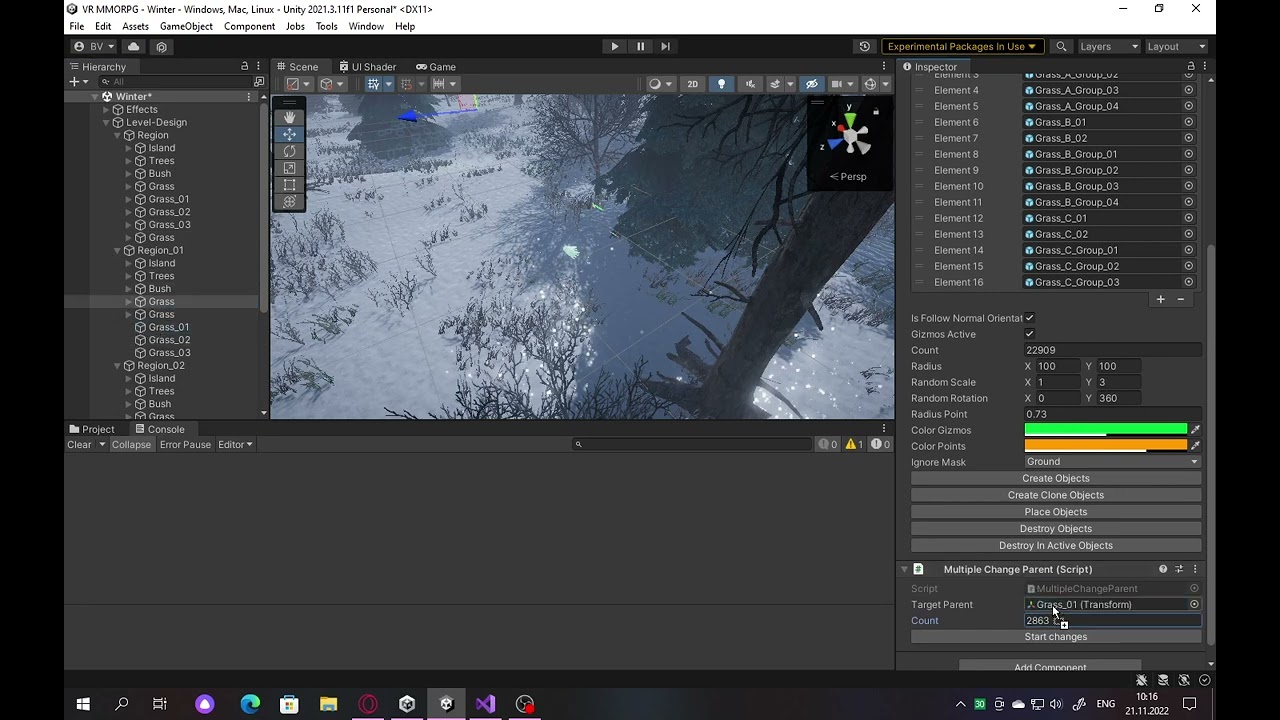Add new list element with plus icon
The height and width of the screenshot is (720, 1280).
[1161, 299]
